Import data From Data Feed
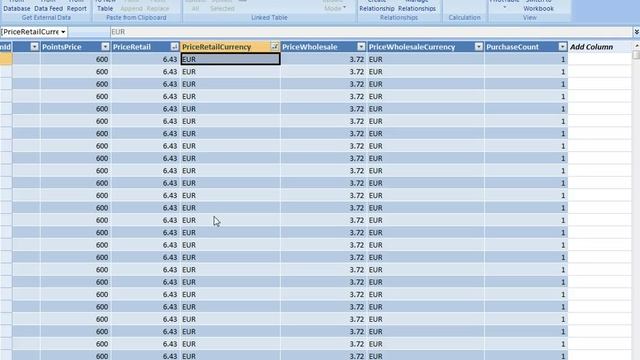Image resolution: width=640 pixels, height=360 pixels. 48,6
